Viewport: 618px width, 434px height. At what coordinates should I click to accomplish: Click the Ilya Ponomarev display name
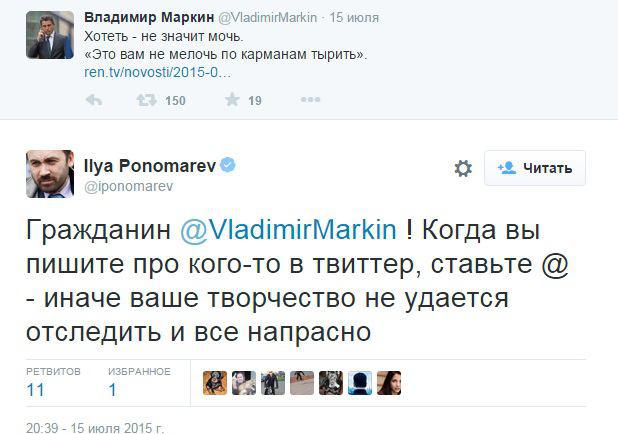point(151,164)
